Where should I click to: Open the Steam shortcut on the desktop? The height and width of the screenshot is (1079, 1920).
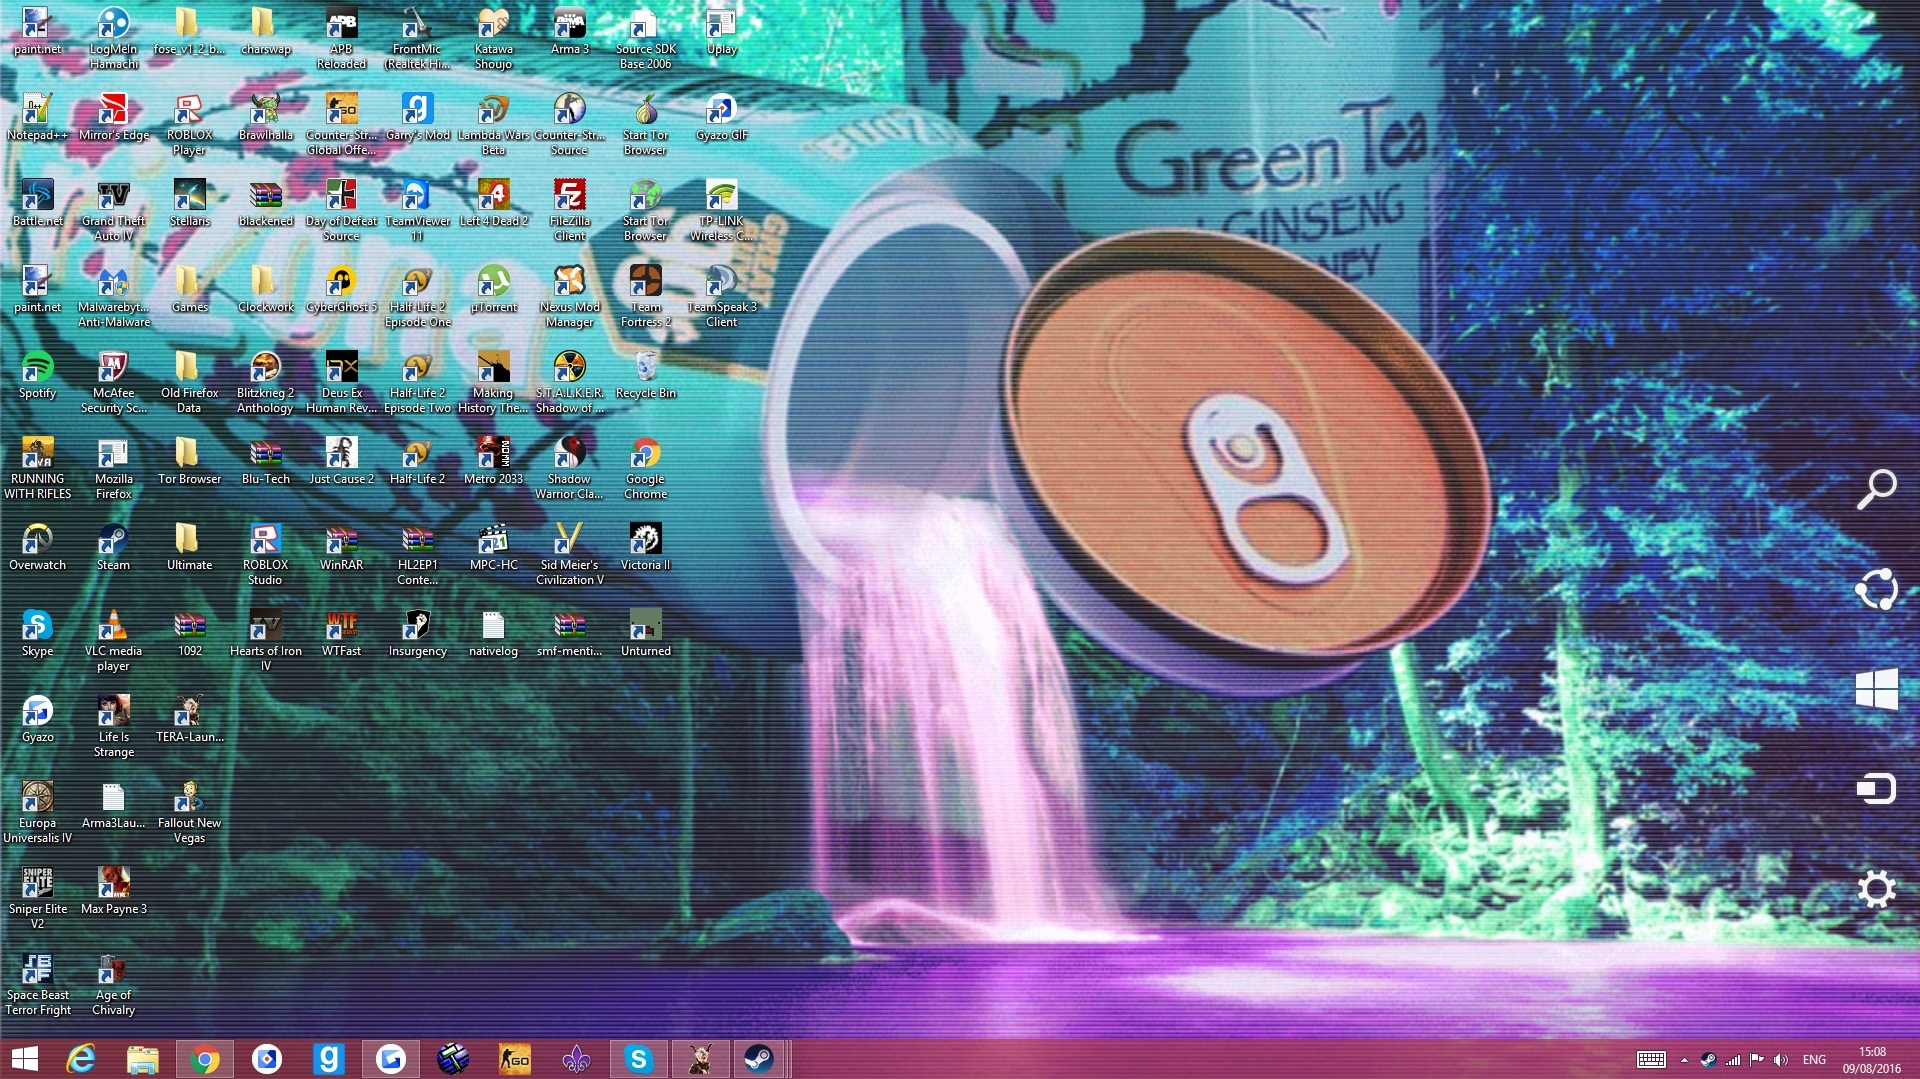tap(114, 547)
